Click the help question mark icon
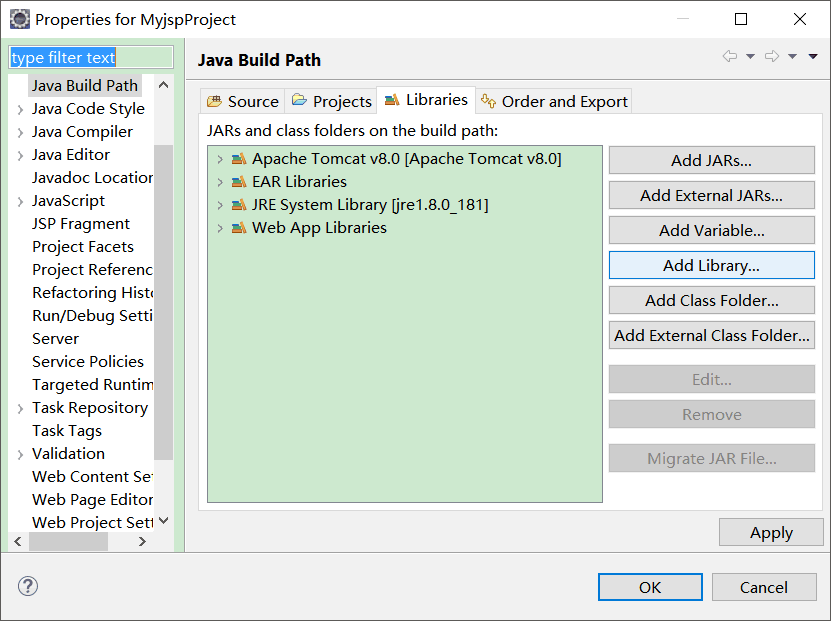Screen dimensions: 831x621 pyautogui.click(x=28, y=587)
